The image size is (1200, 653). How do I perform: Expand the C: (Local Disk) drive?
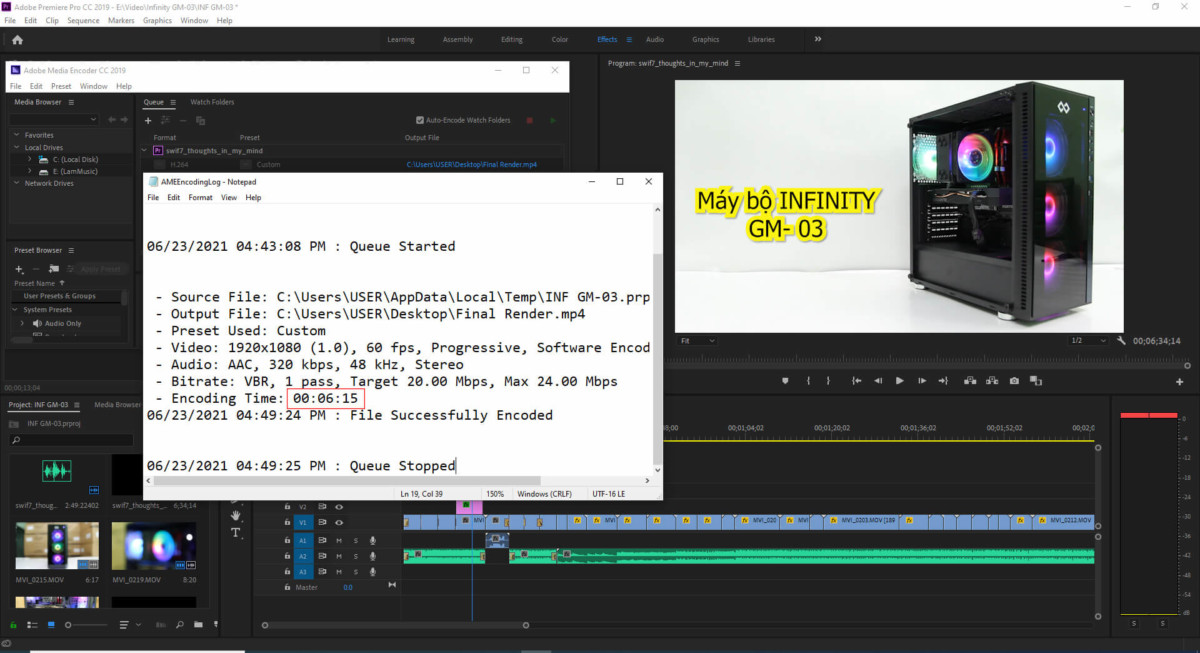point(29,159)
